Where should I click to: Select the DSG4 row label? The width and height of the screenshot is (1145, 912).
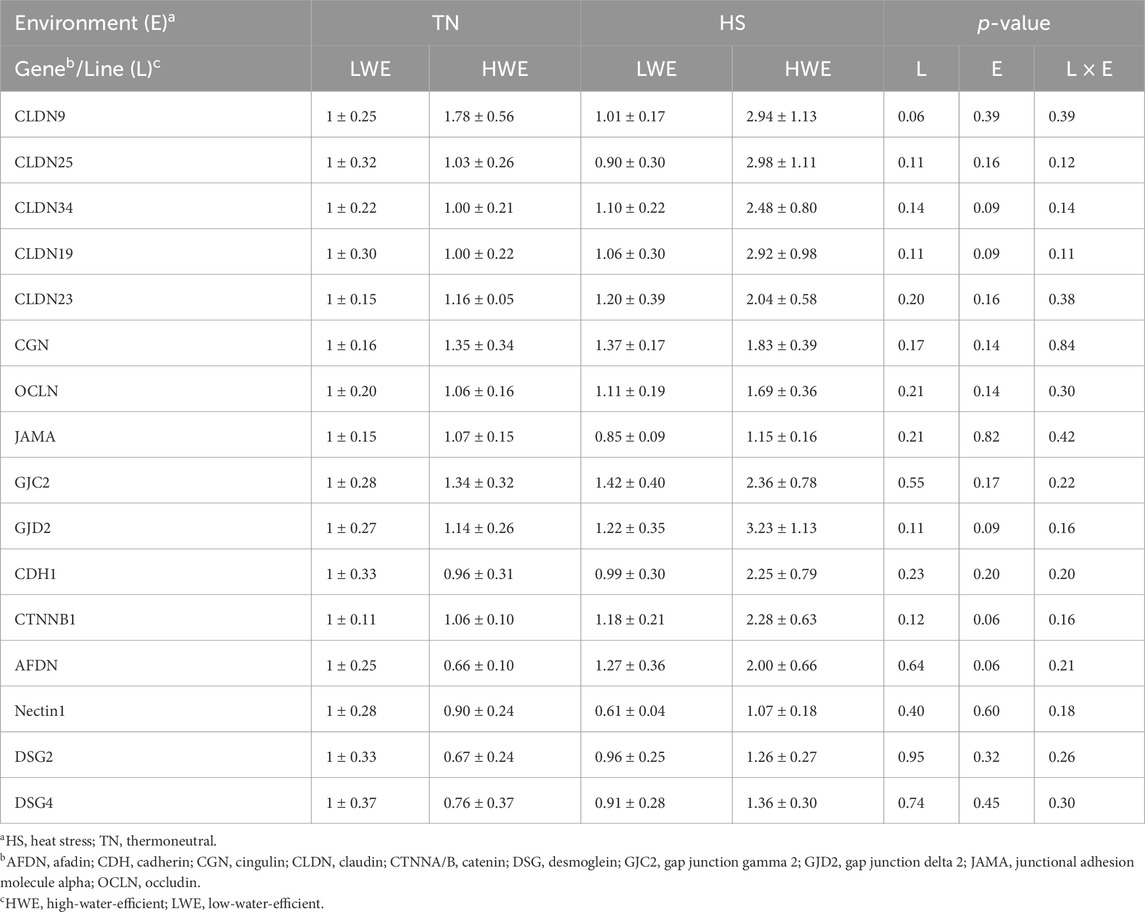pos(34,803)
